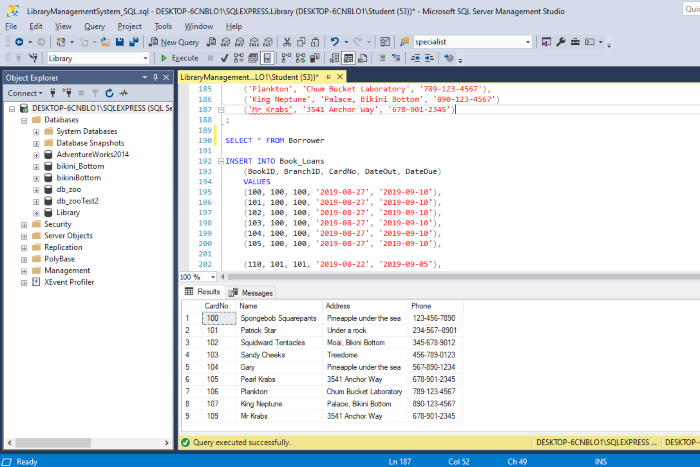This screenshot has width=700, height=467.
Task: Toggle Include Live Query Statistics
Action: click(300, 58)
